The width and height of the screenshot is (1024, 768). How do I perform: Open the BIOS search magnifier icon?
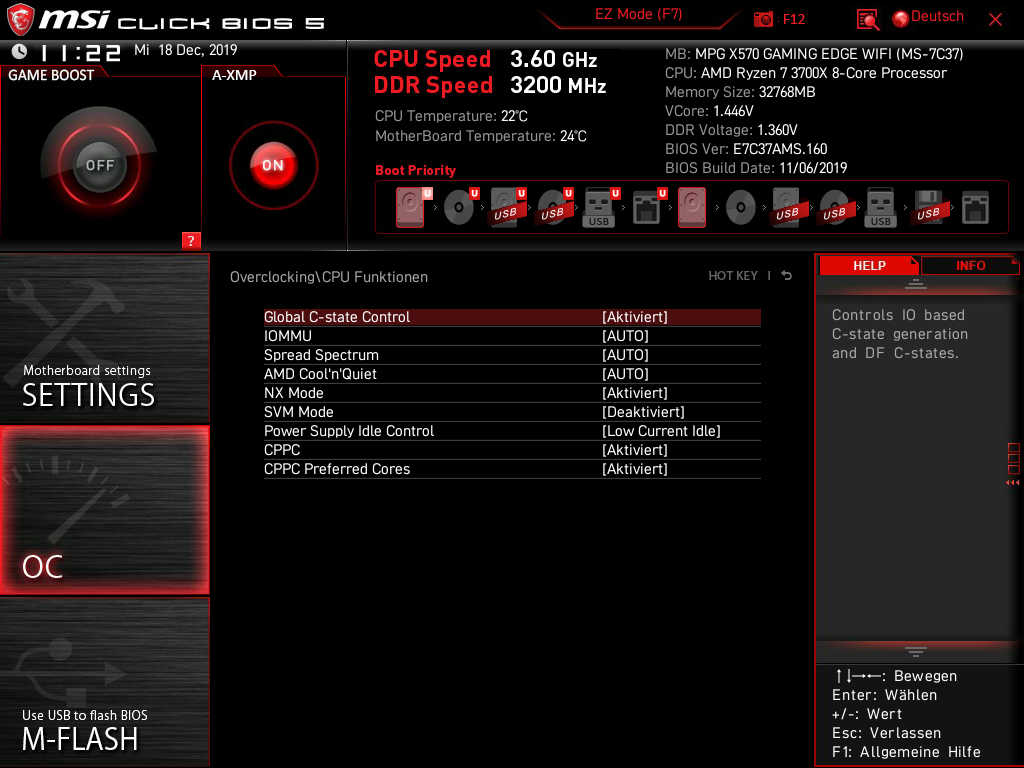pyautogui.click(x=867, y=19)
